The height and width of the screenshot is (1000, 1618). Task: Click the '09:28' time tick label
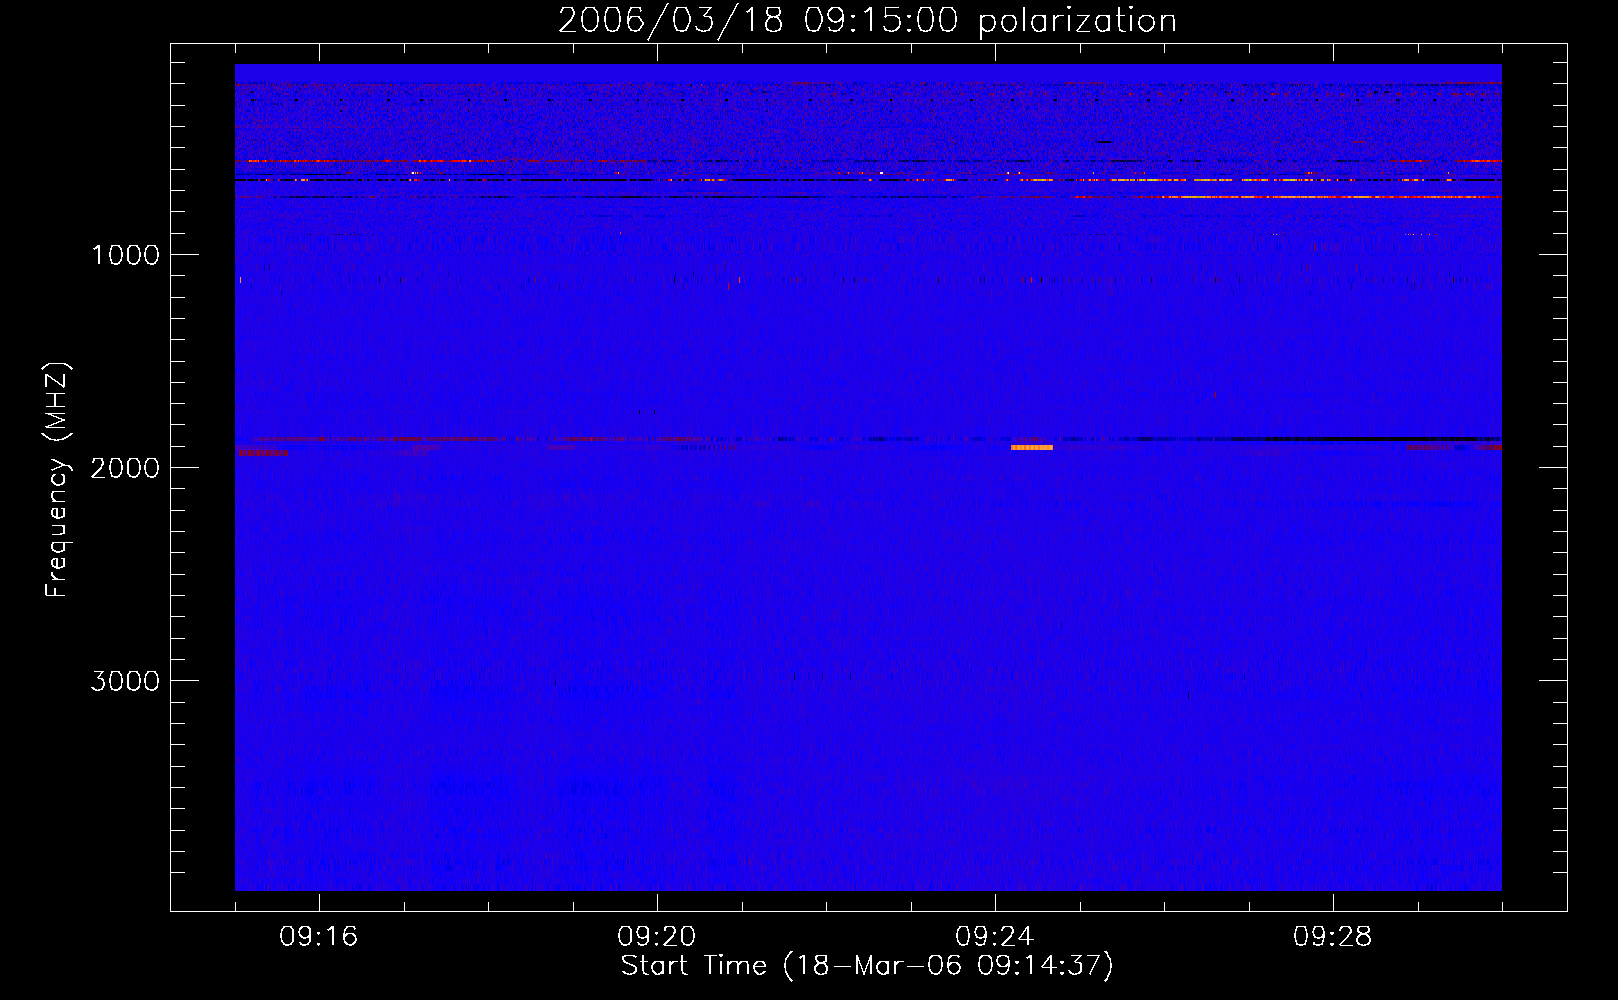[1333, 937]
